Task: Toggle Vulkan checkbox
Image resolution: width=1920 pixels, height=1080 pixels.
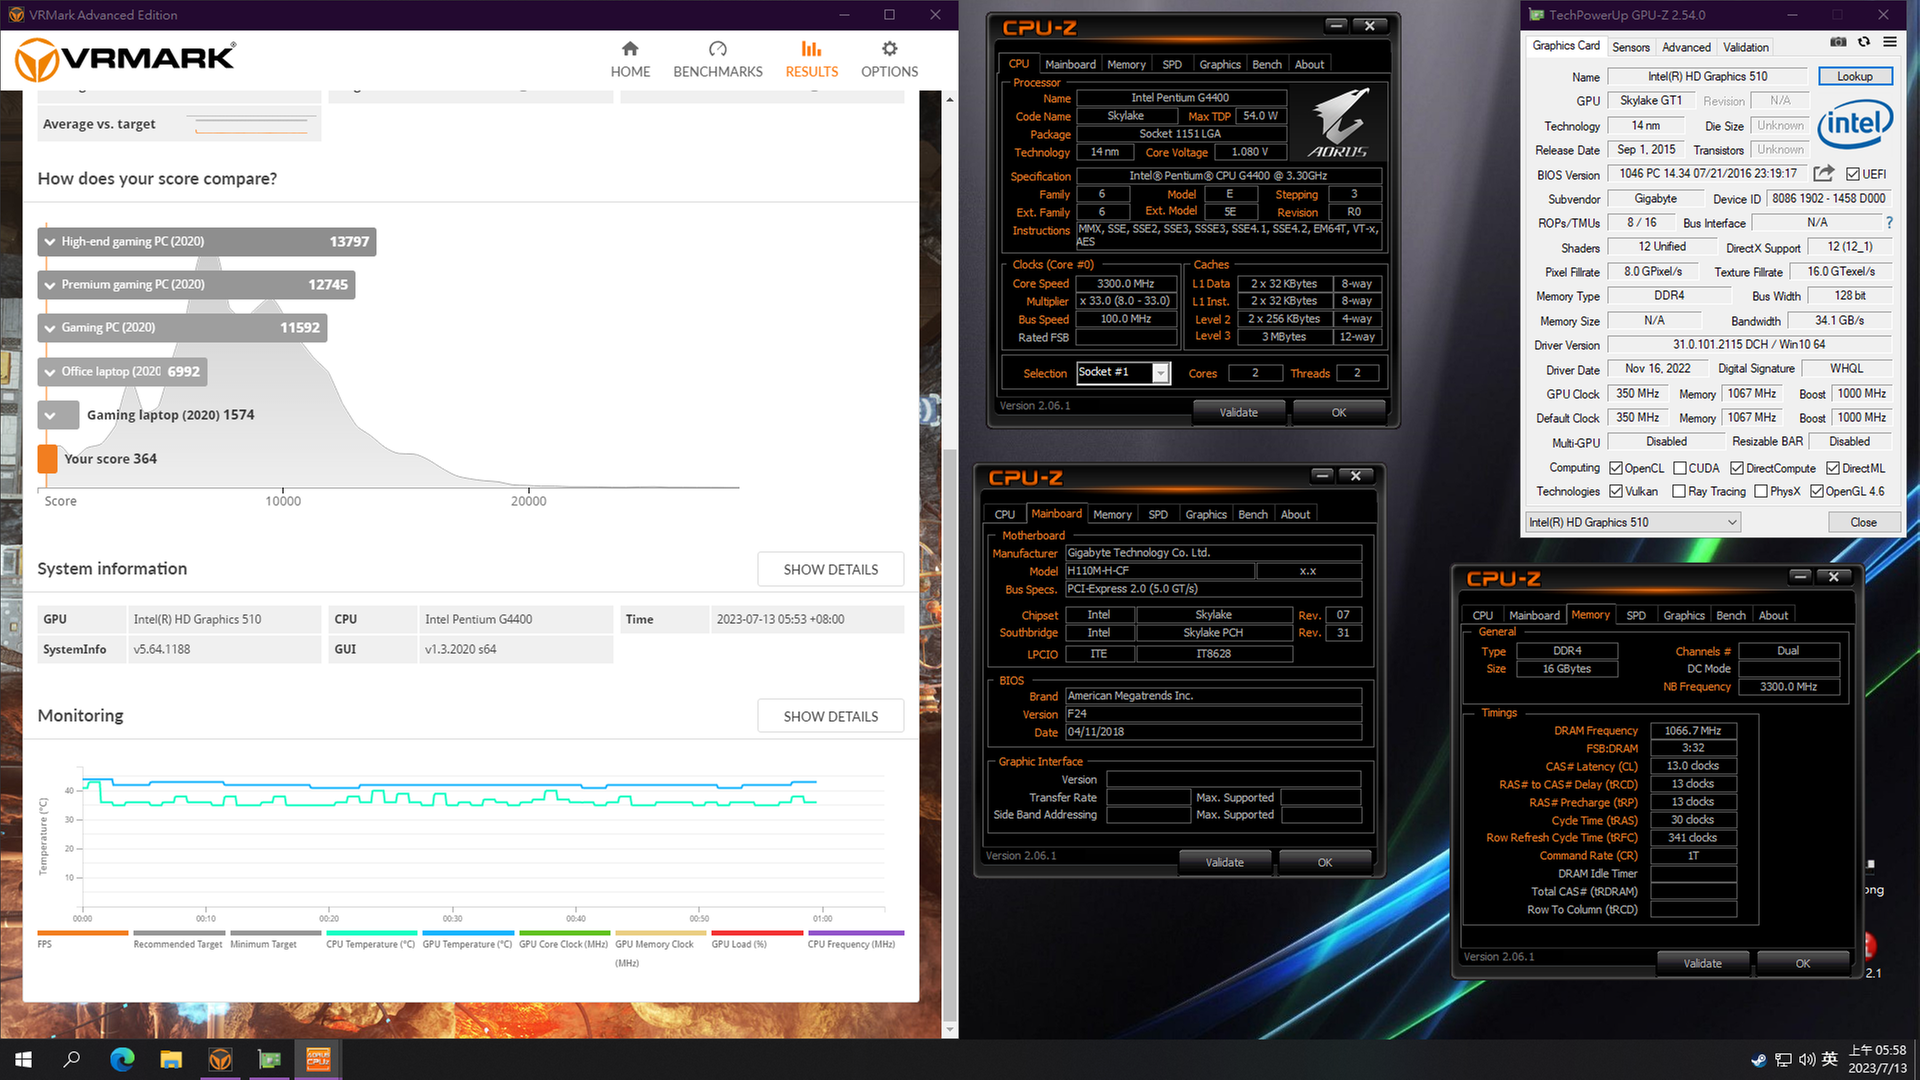Action: tap(1615, 491)
